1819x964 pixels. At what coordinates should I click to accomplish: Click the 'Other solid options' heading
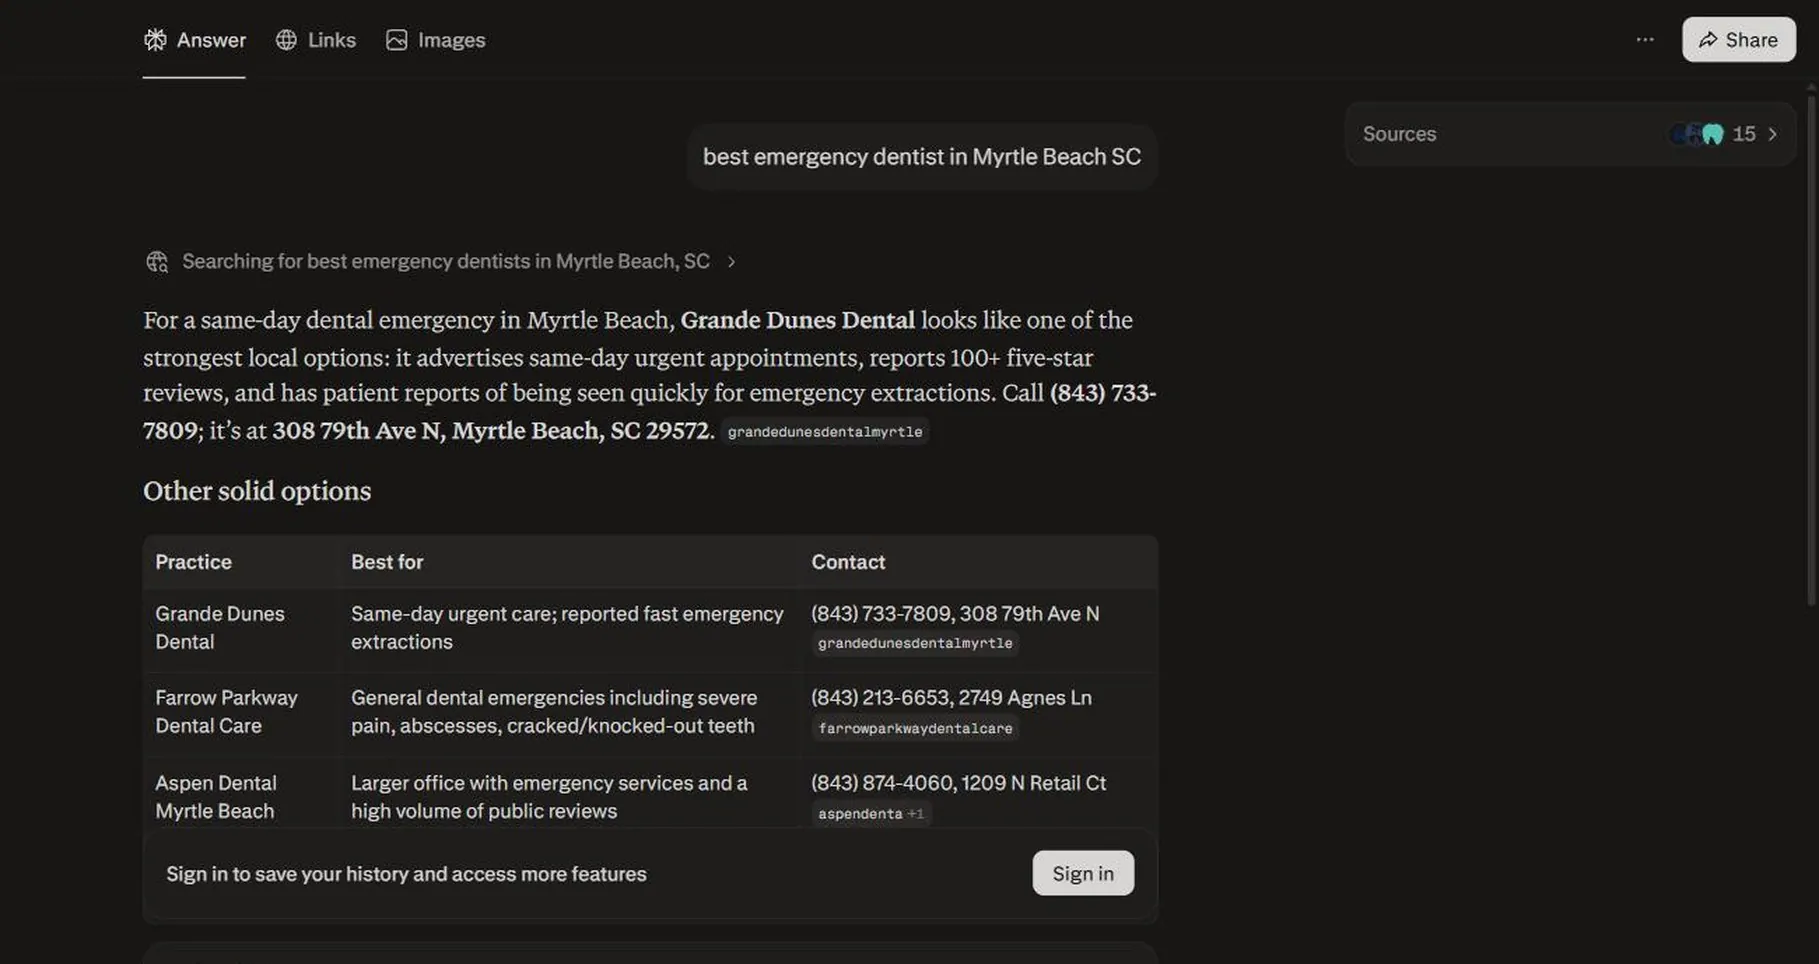pos(257,491)
